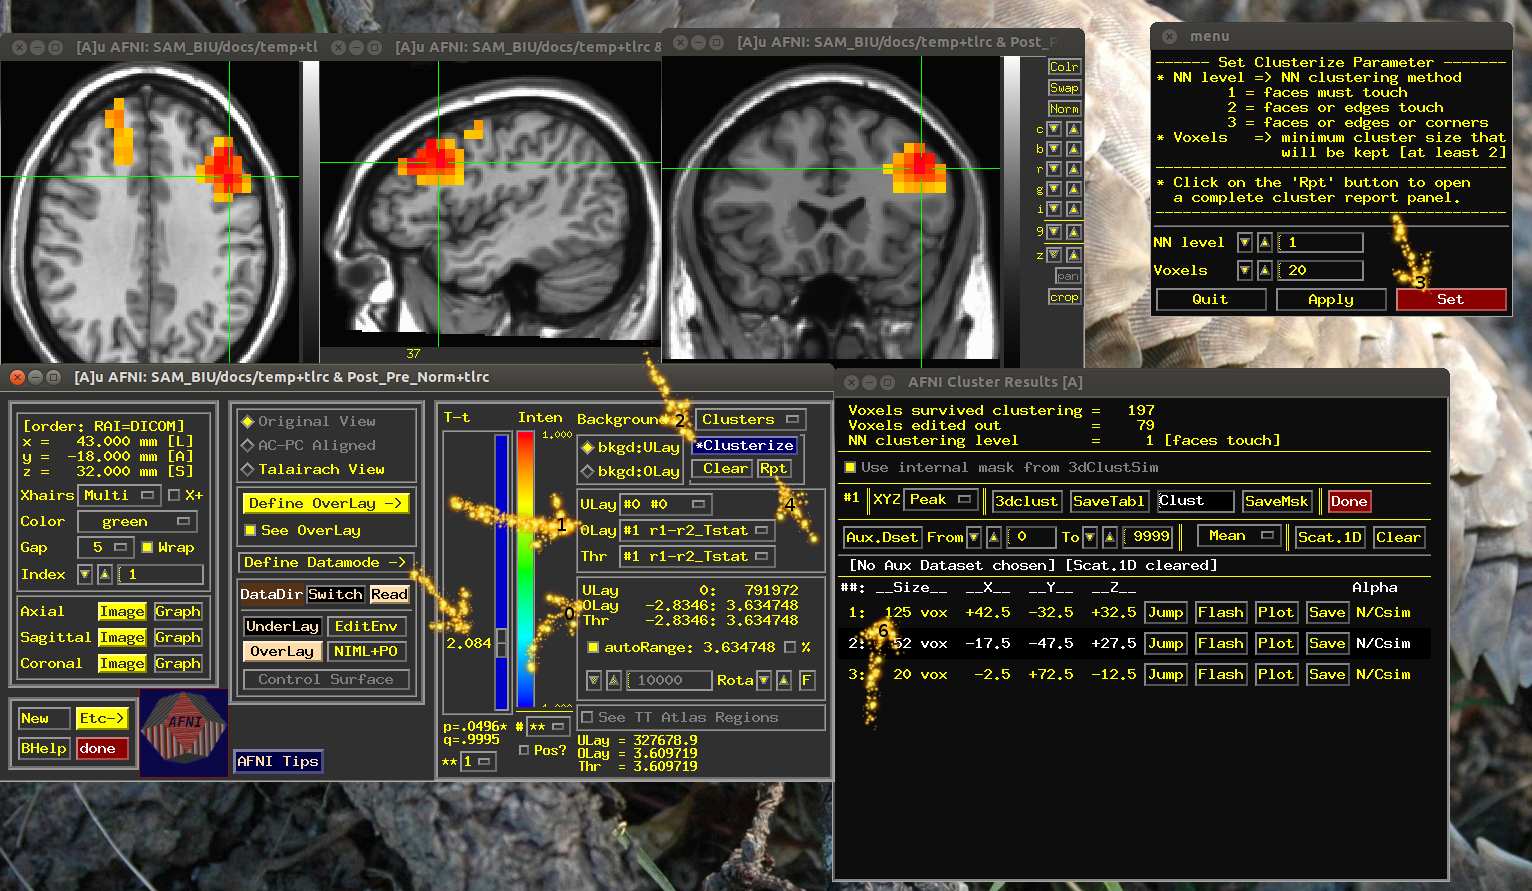Open Define Datamode panel

coord(325,562)
